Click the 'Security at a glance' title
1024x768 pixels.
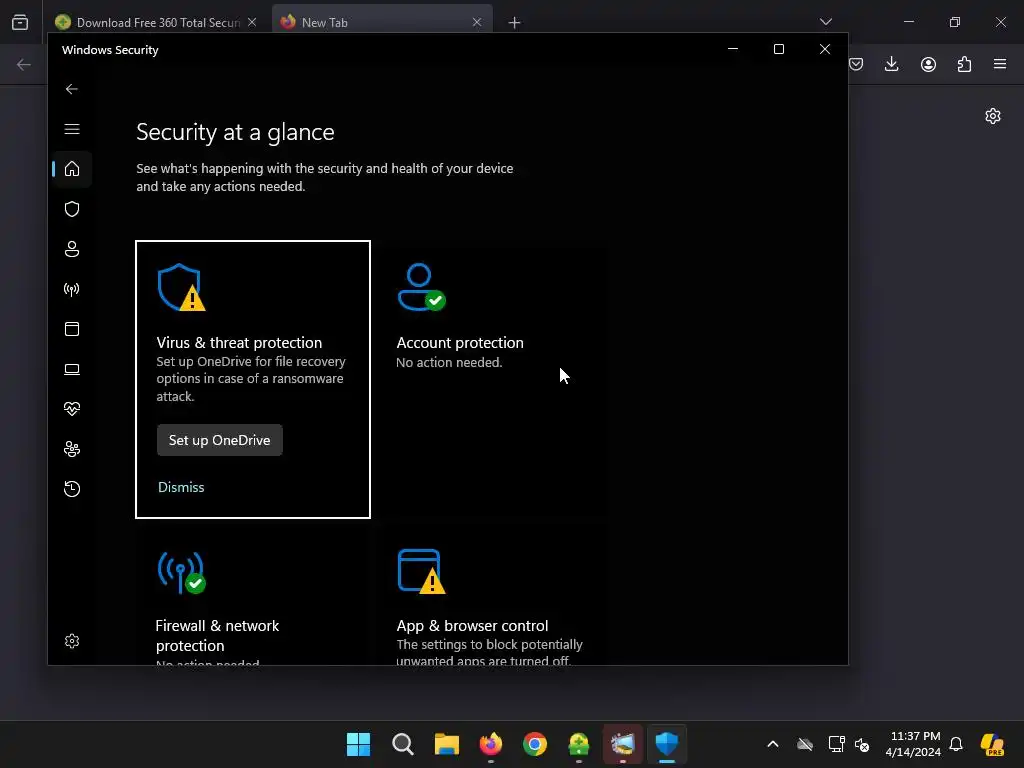click(235, 132)
